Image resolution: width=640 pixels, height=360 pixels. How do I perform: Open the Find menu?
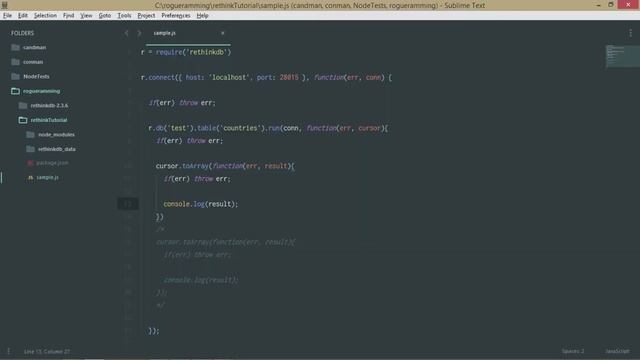point(68,16)
